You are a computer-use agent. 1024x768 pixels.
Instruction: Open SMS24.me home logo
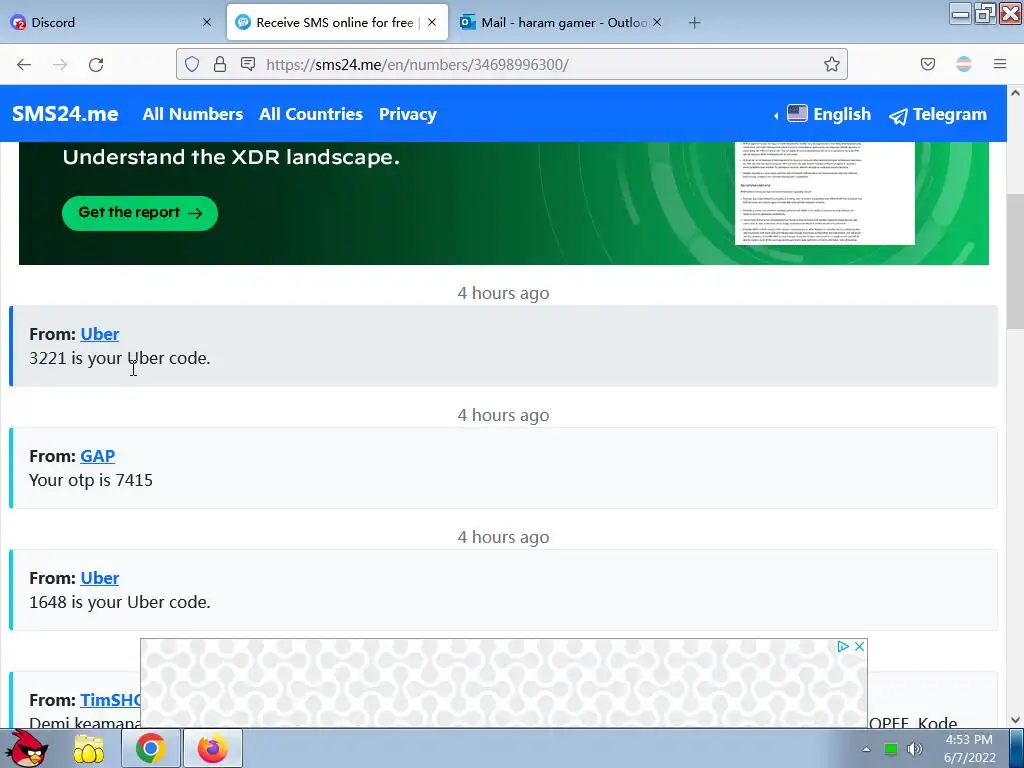(65, 114)
